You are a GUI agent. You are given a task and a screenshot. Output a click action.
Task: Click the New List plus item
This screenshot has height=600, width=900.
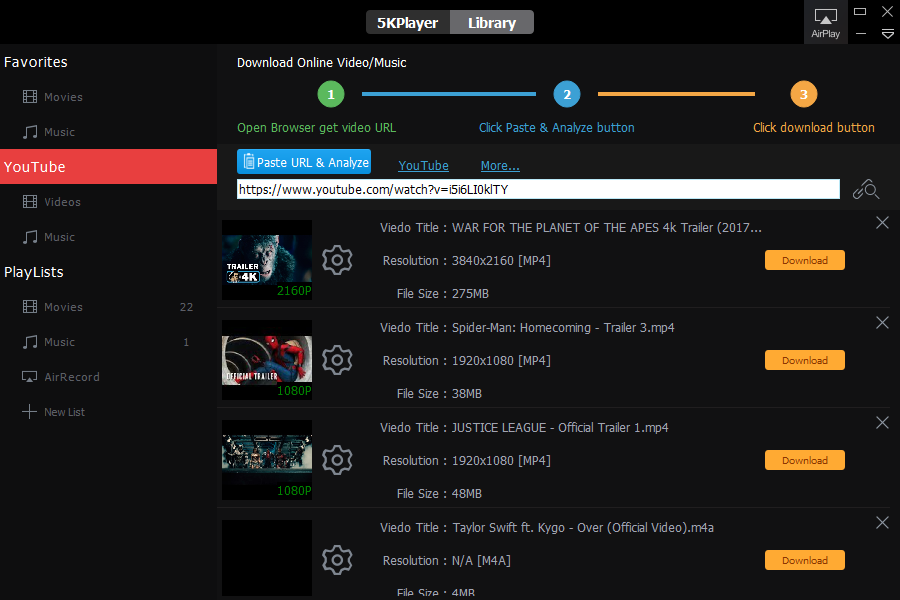(x=64, y=412)
